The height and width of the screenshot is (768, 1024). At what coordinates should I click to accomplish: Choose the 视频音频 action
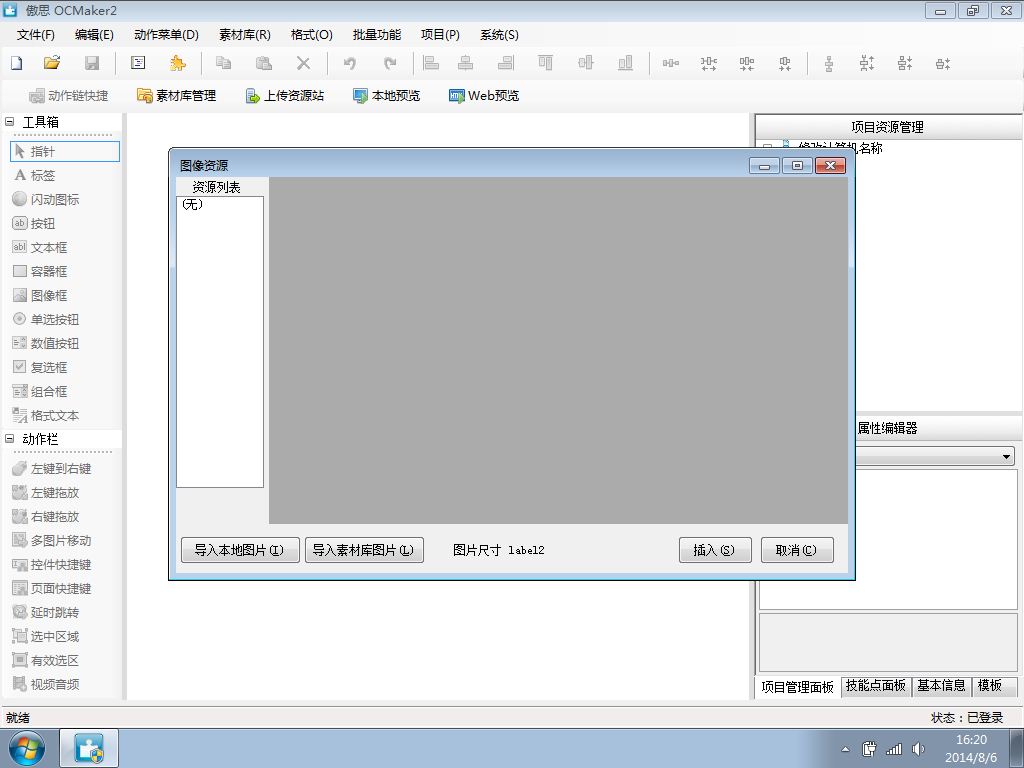46,684
